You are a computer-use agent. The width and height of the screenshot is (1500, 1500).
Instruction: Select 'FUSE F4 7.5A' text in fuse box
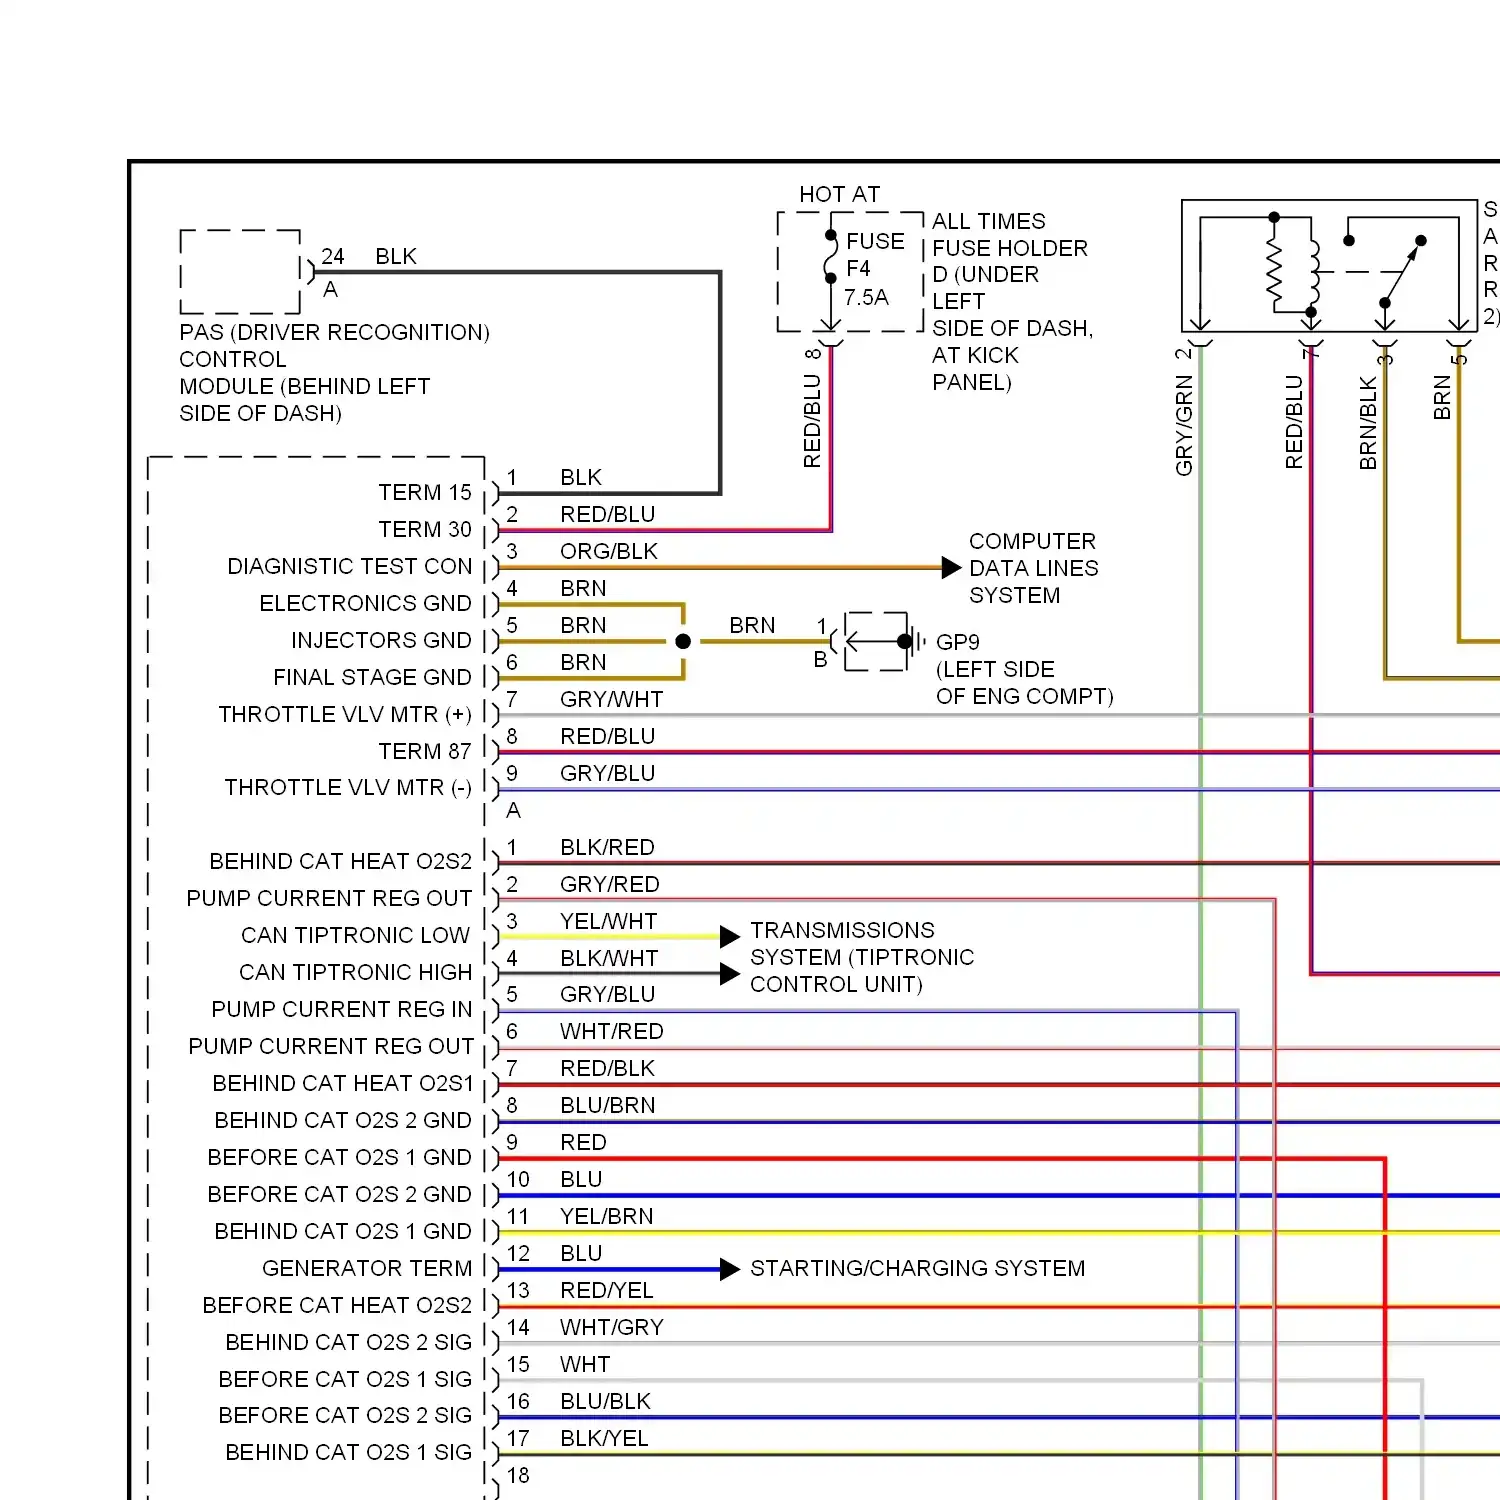873,269
